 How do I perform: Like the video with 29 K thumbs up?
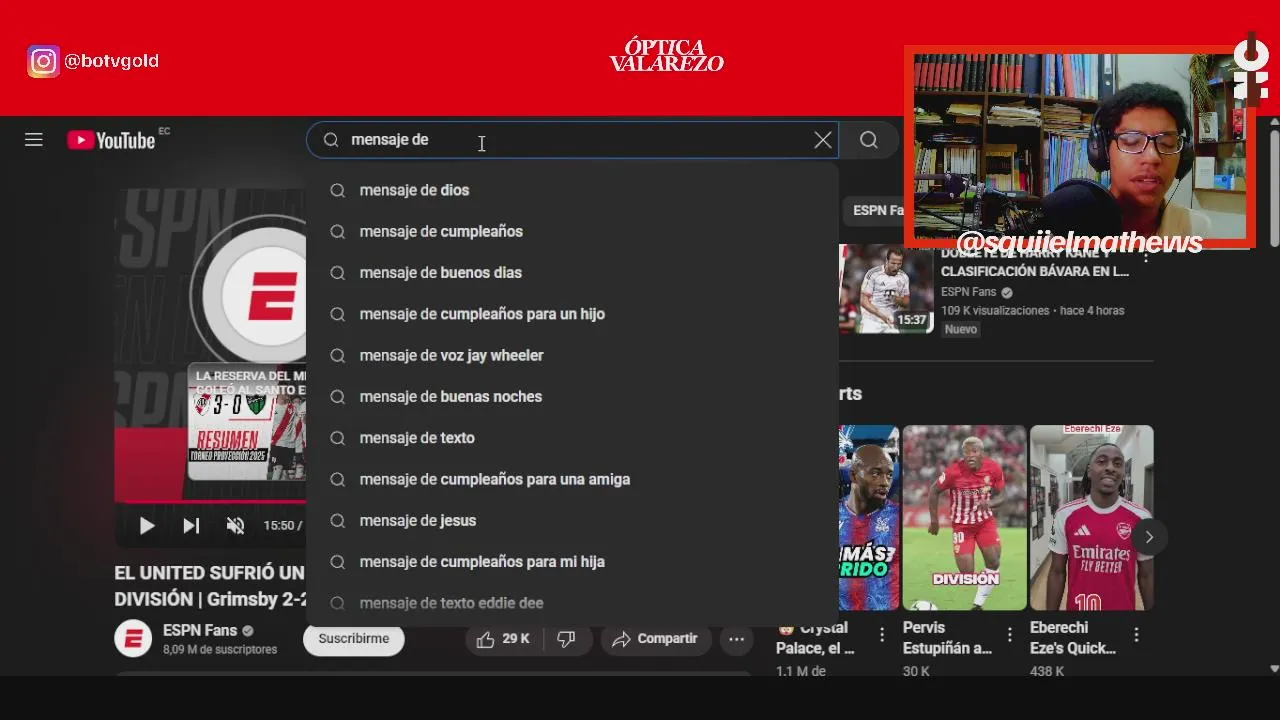(505, 639)
